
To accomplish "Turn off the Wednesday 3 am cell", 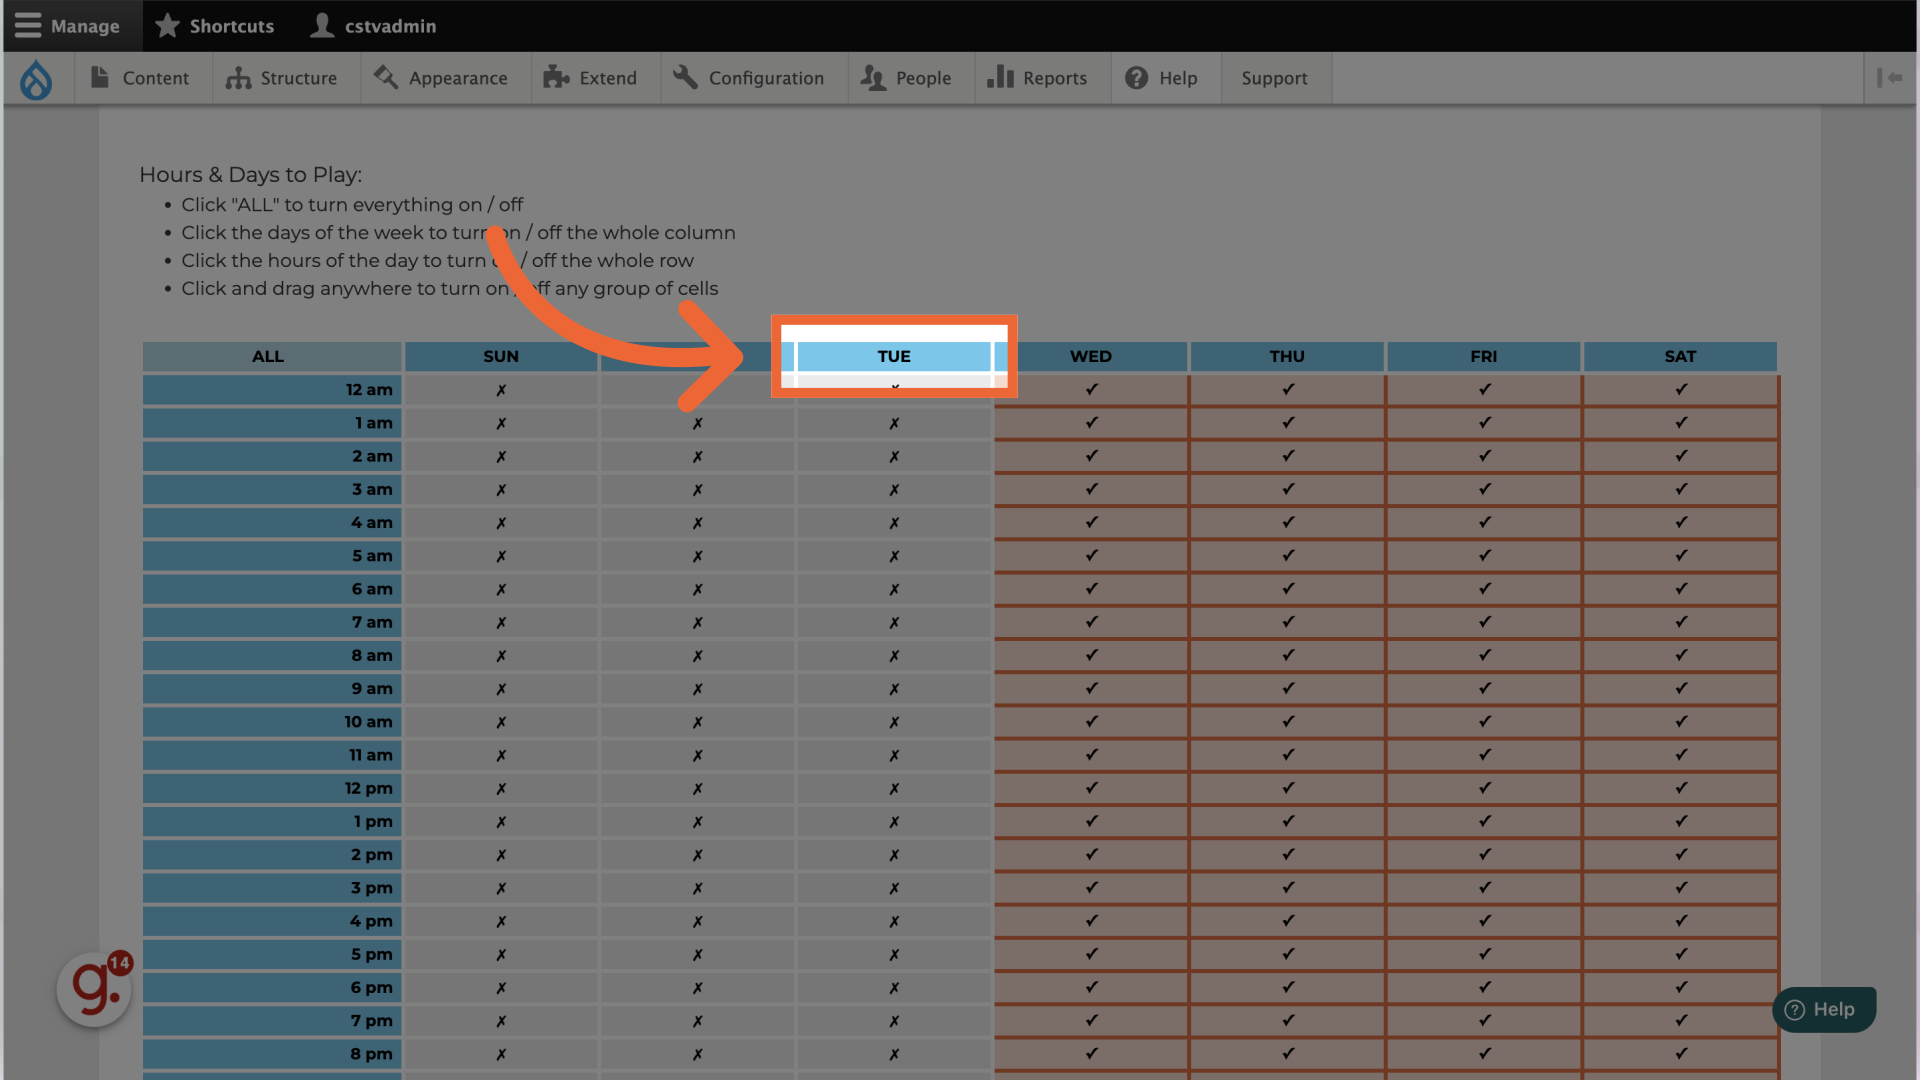I will click(1091, 489).
